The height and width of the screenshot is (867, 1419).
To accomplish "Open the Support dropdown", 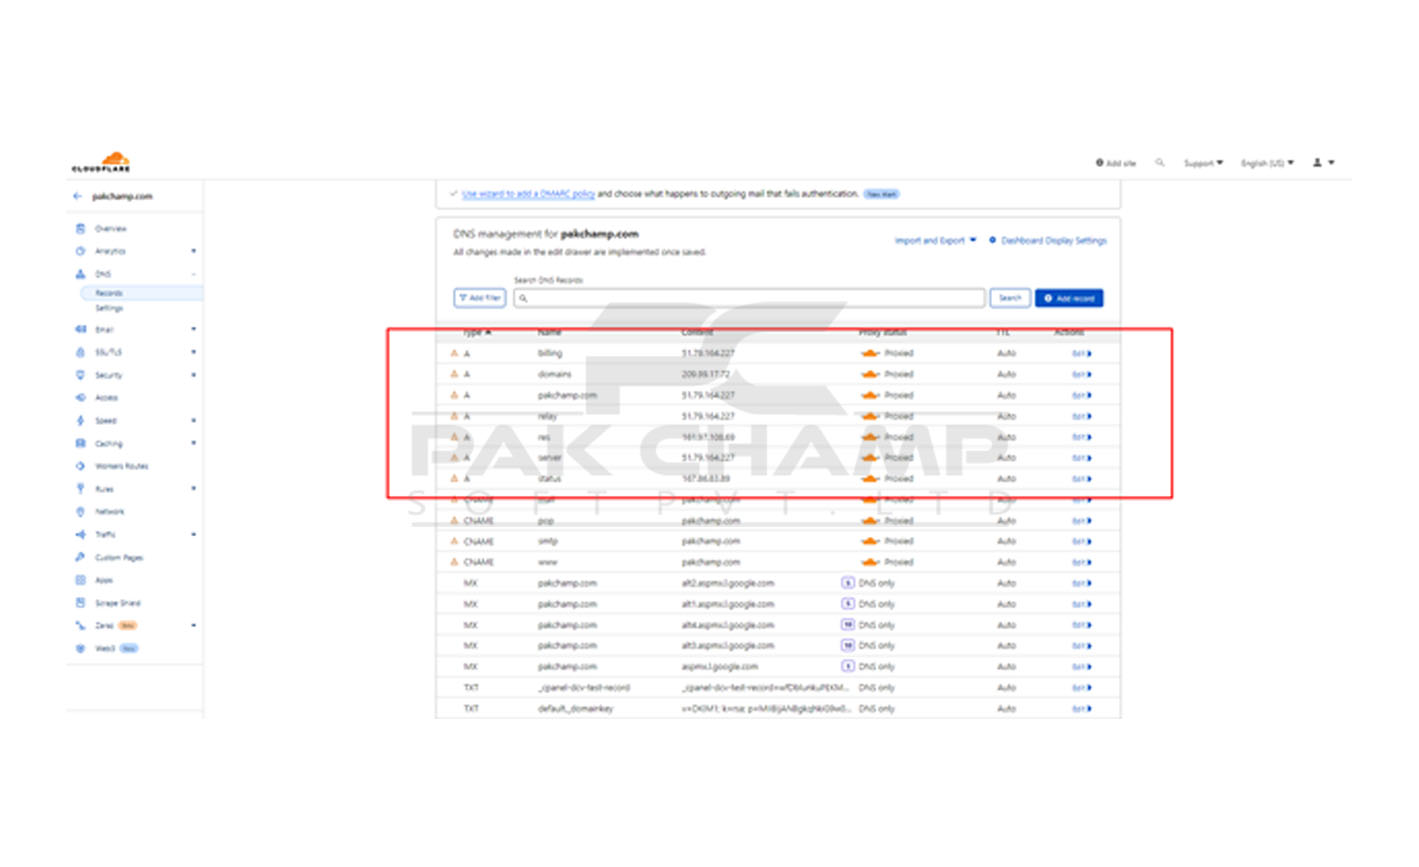I will pos(1203,163).
